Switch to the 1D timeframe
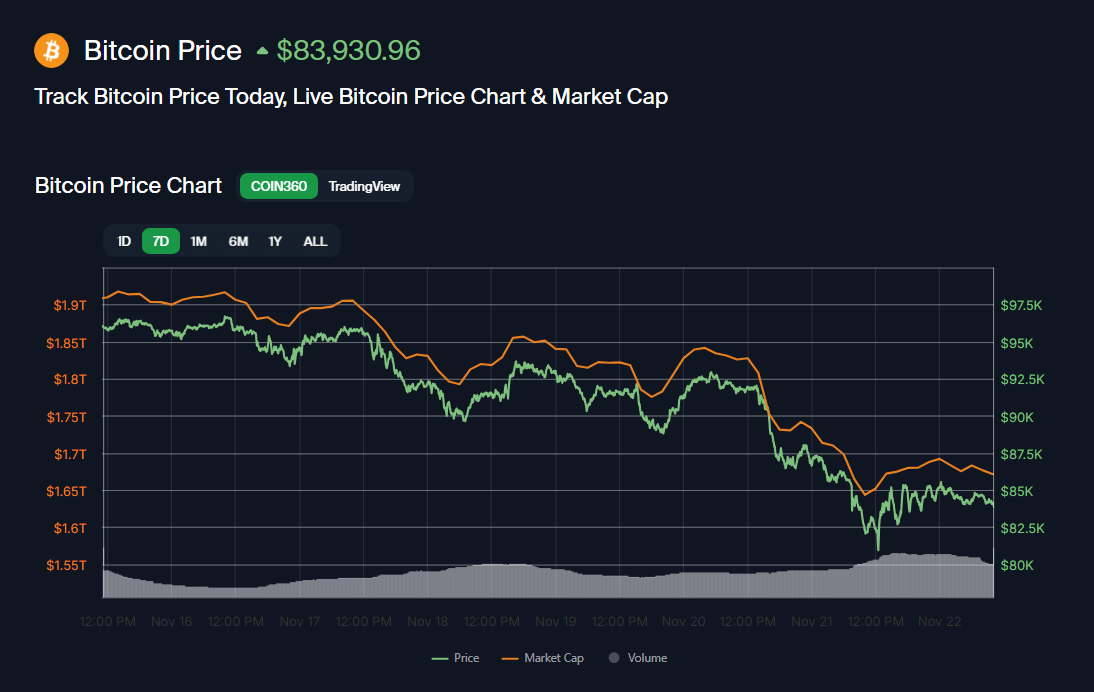The width and height of the screenshot is (1094, 692). pyautogui.click(x=124, y=241)
